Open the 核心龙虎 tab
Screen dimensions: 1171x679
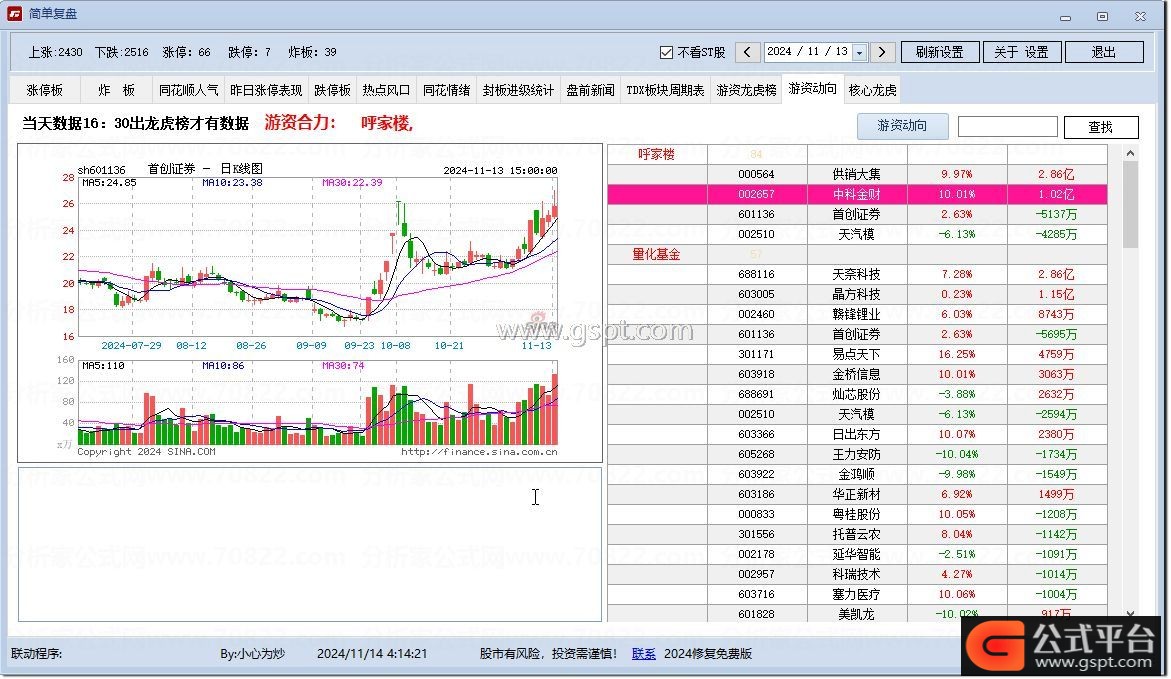click(872, 90)
